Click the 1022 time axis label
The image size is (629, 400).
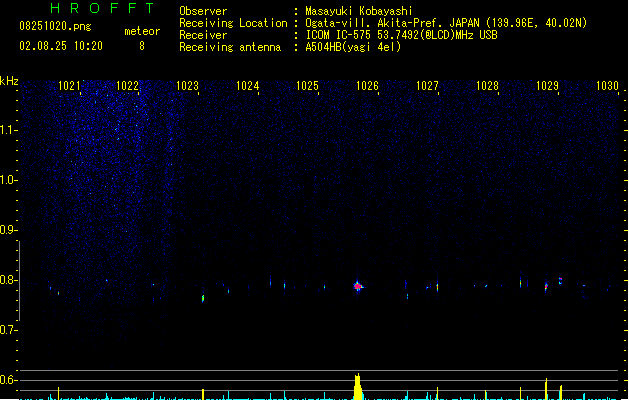coord(127,85)
